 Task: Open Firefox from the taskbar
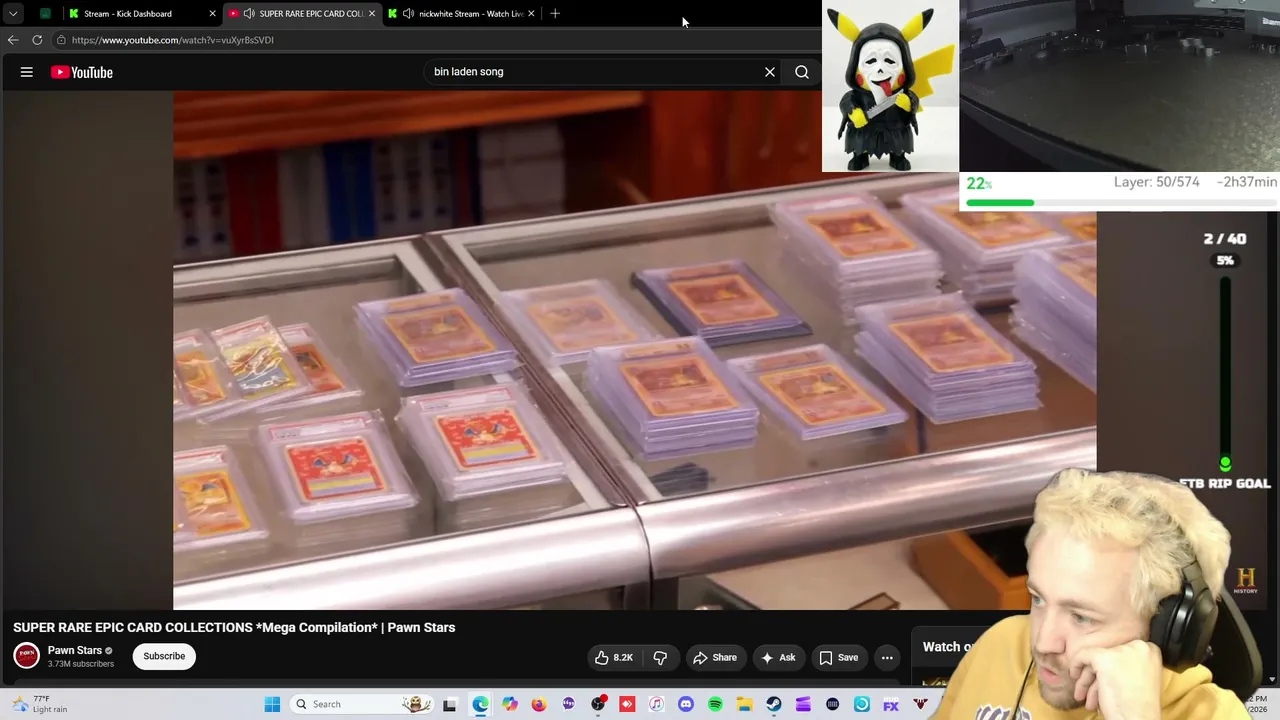tap(539, 704)
